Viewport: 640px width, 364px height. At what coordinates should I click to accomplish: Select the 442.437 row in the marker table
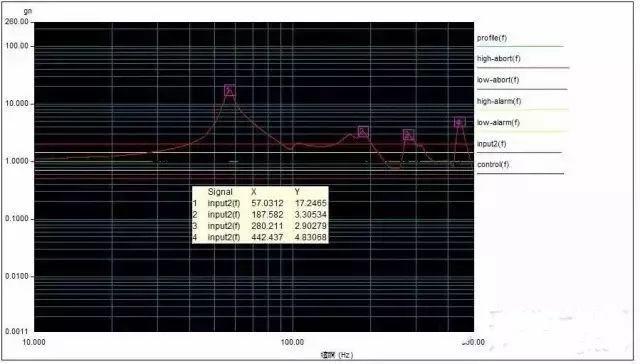click(260, 237)
